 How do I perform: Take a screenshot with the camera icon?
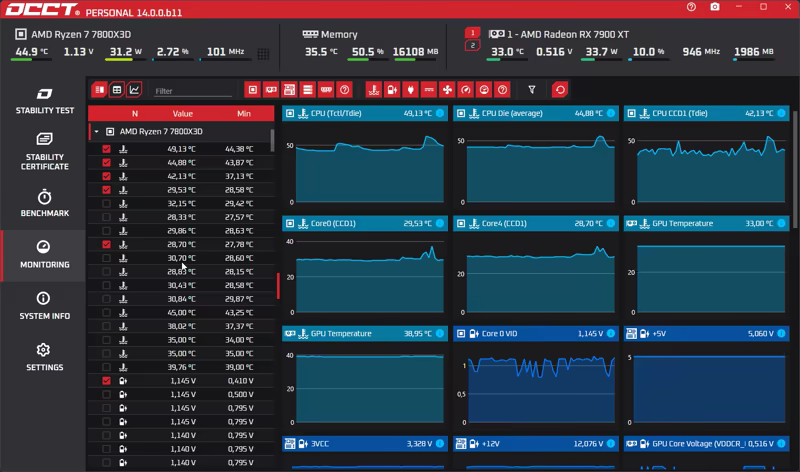click(715, 7)
